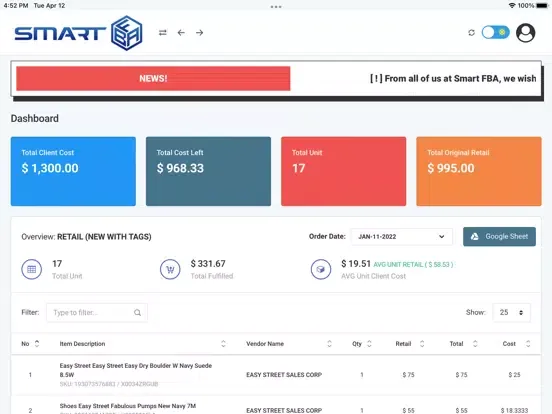Image resolution: width=552 pixels, height=414 pixels.
Task: Go back with the left arrow
Action: click(x=181, y=33)
